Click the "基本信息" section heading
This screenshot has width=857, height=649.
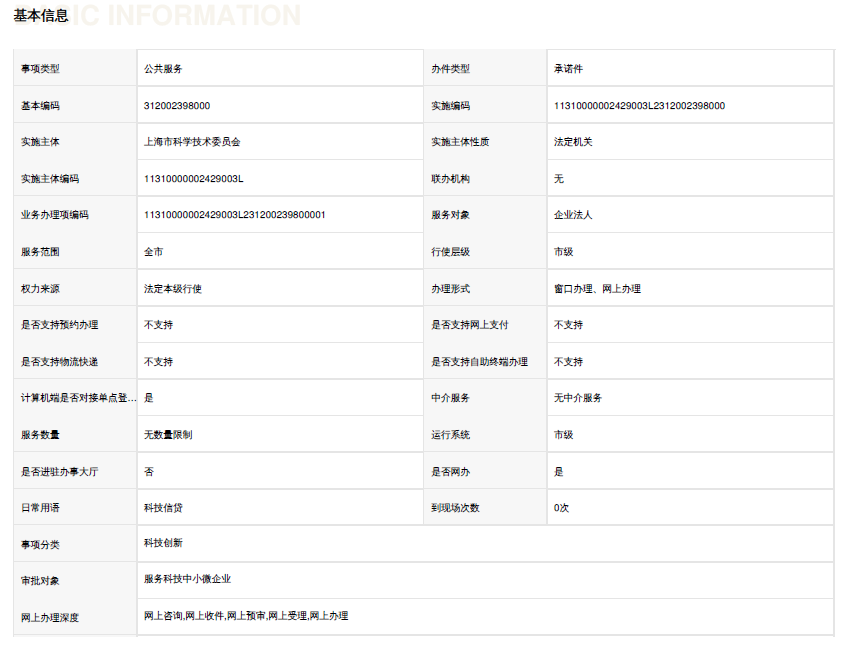[x=41, y=15]
